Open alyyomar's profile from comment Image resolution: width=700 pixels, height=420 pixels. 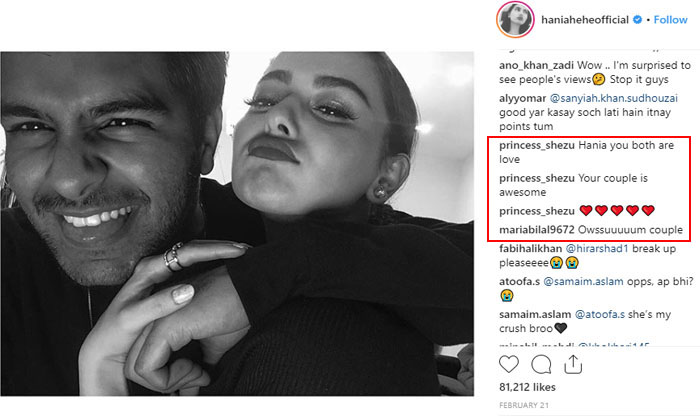(521, 101)
